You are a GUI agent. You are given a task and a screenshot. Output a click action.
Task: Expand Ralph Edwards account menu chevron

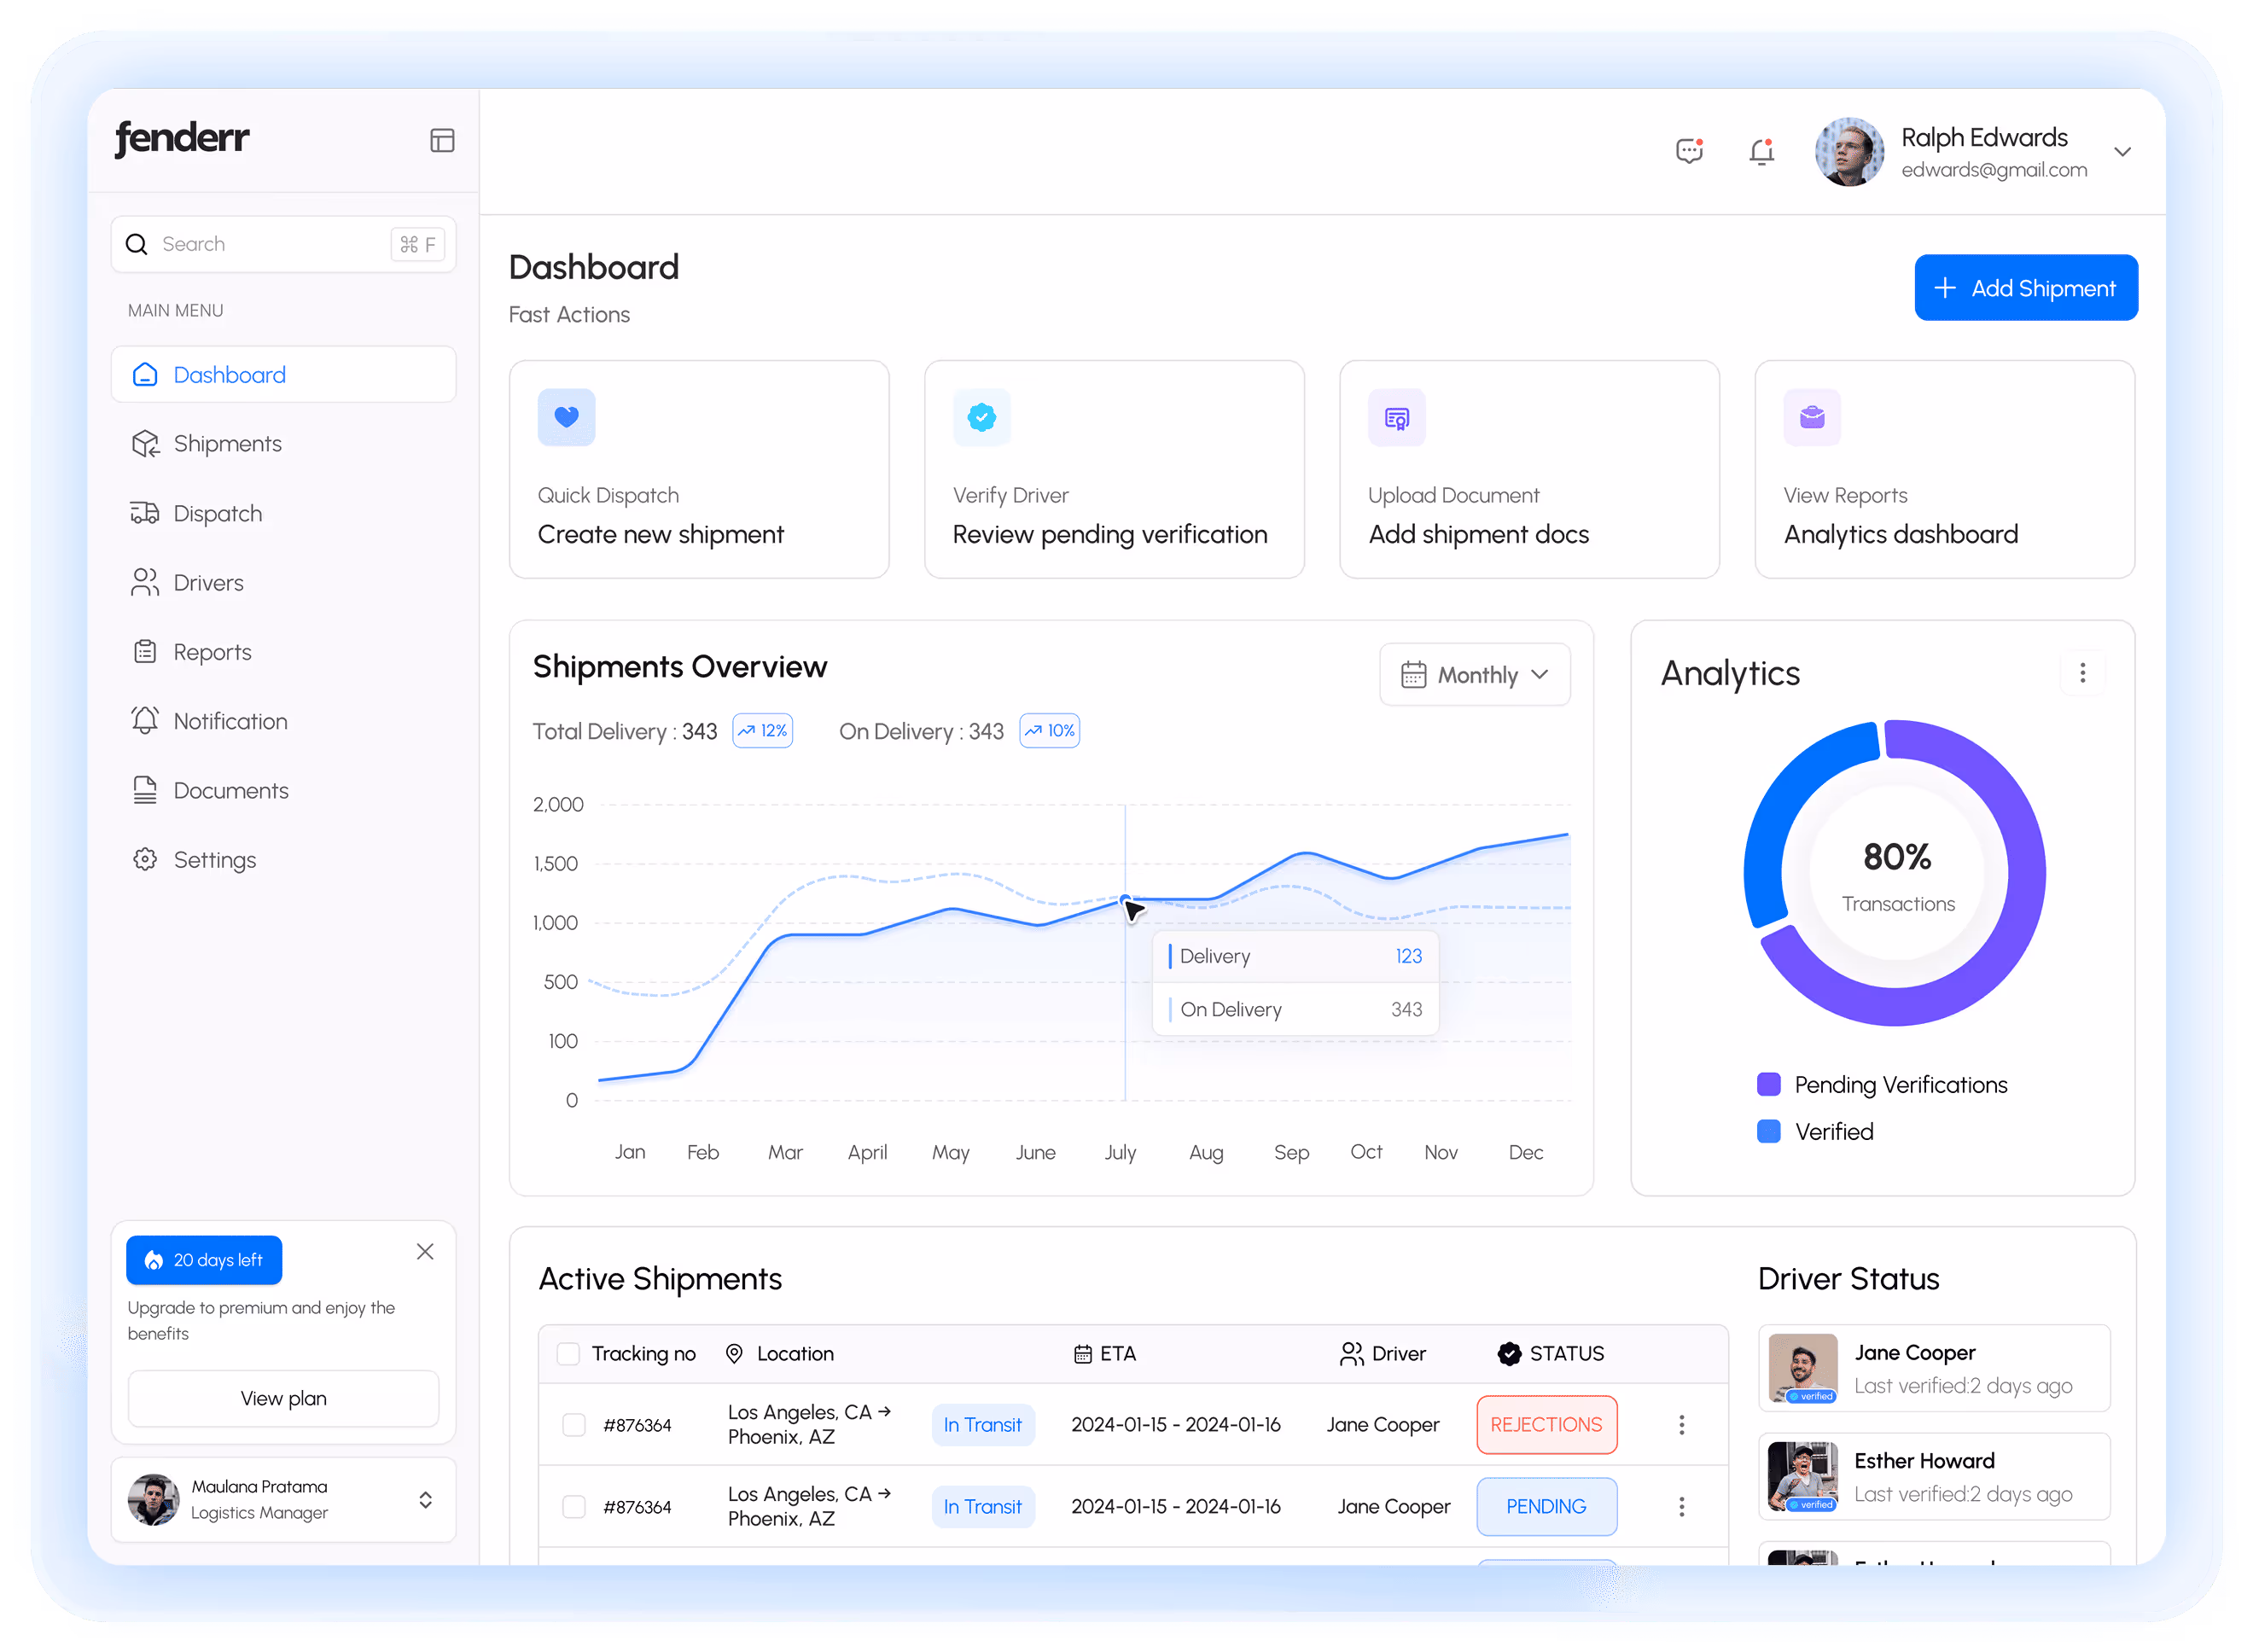[x=2122, y=152]
